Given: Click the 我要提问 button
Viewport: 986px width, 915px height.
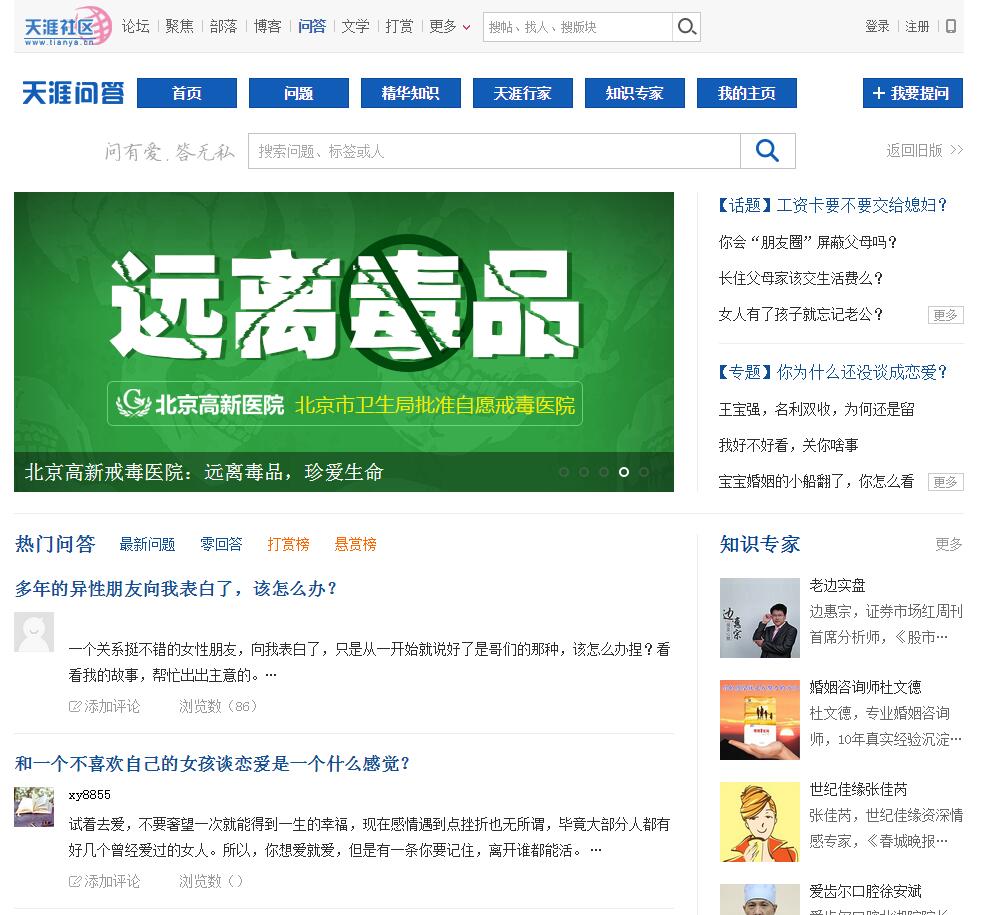Looking at the screenshot, I should pyautogui.click(x=912, y=93).
